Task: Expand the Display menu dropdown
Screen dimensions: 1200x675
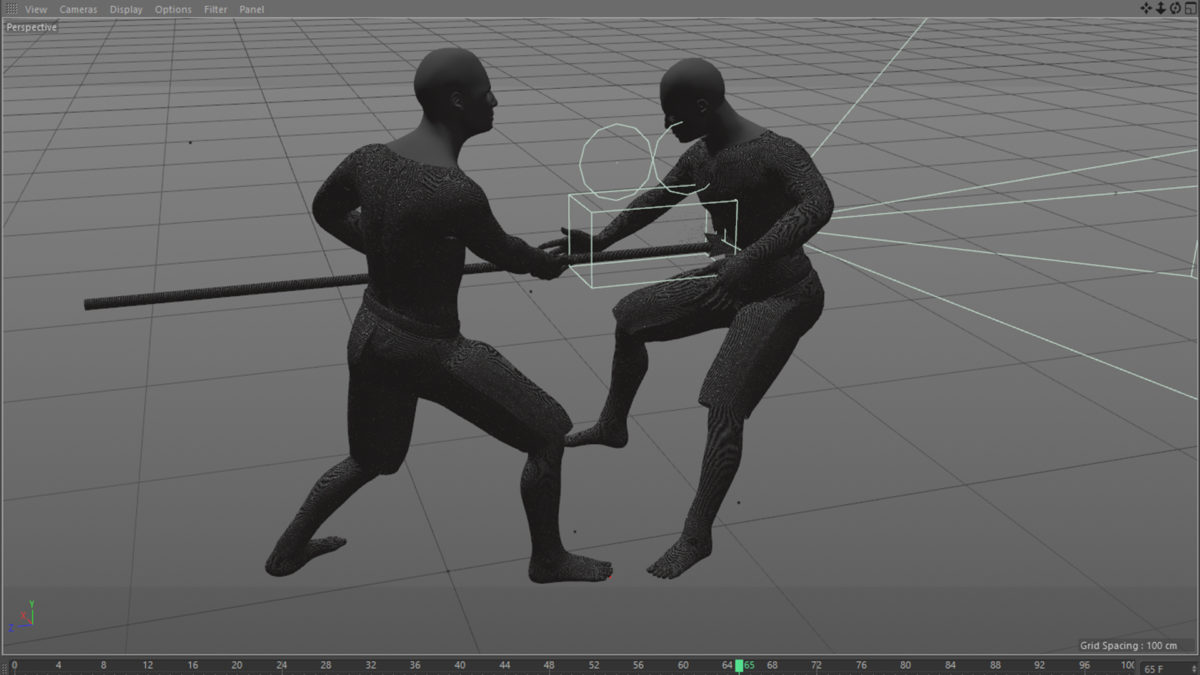Action: [126, 9]
